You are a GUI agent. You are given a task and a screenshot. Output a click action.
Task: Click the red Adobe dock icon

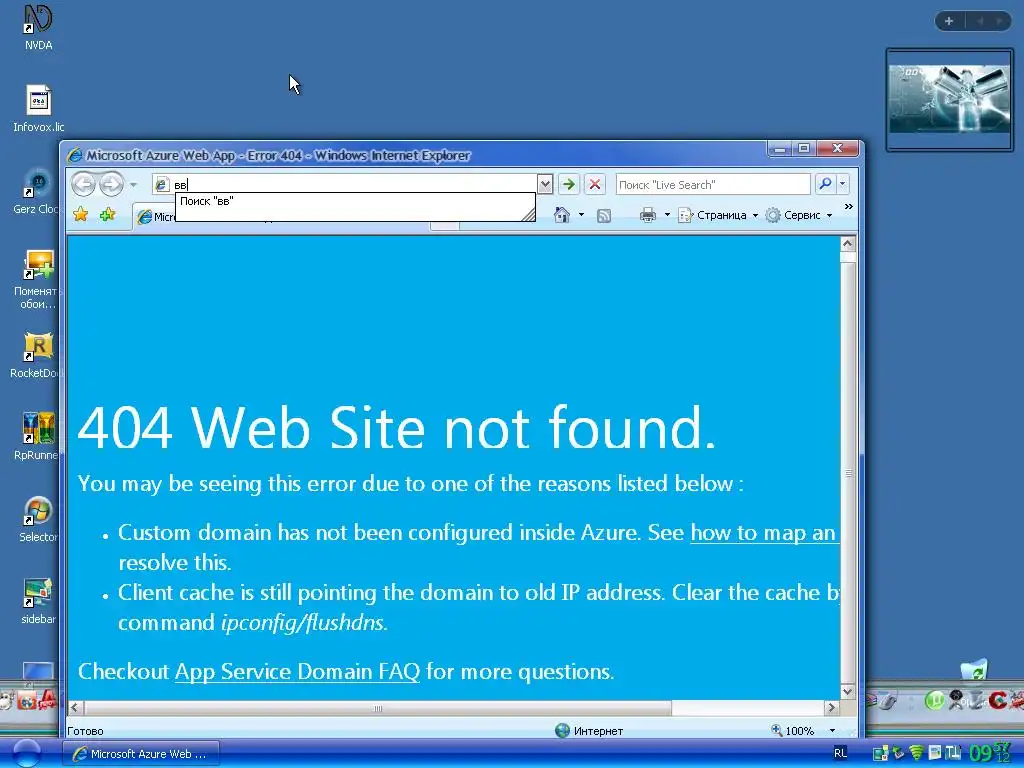point(48,700)
